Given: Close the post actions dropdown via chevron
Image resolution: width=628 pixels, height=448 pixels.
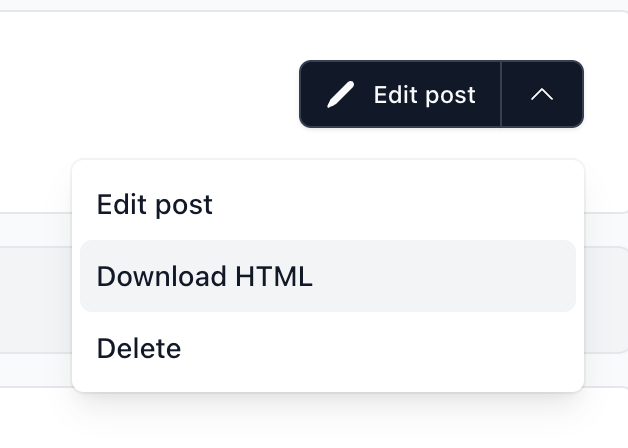Looking at the screenshot, I should [541, 95].
